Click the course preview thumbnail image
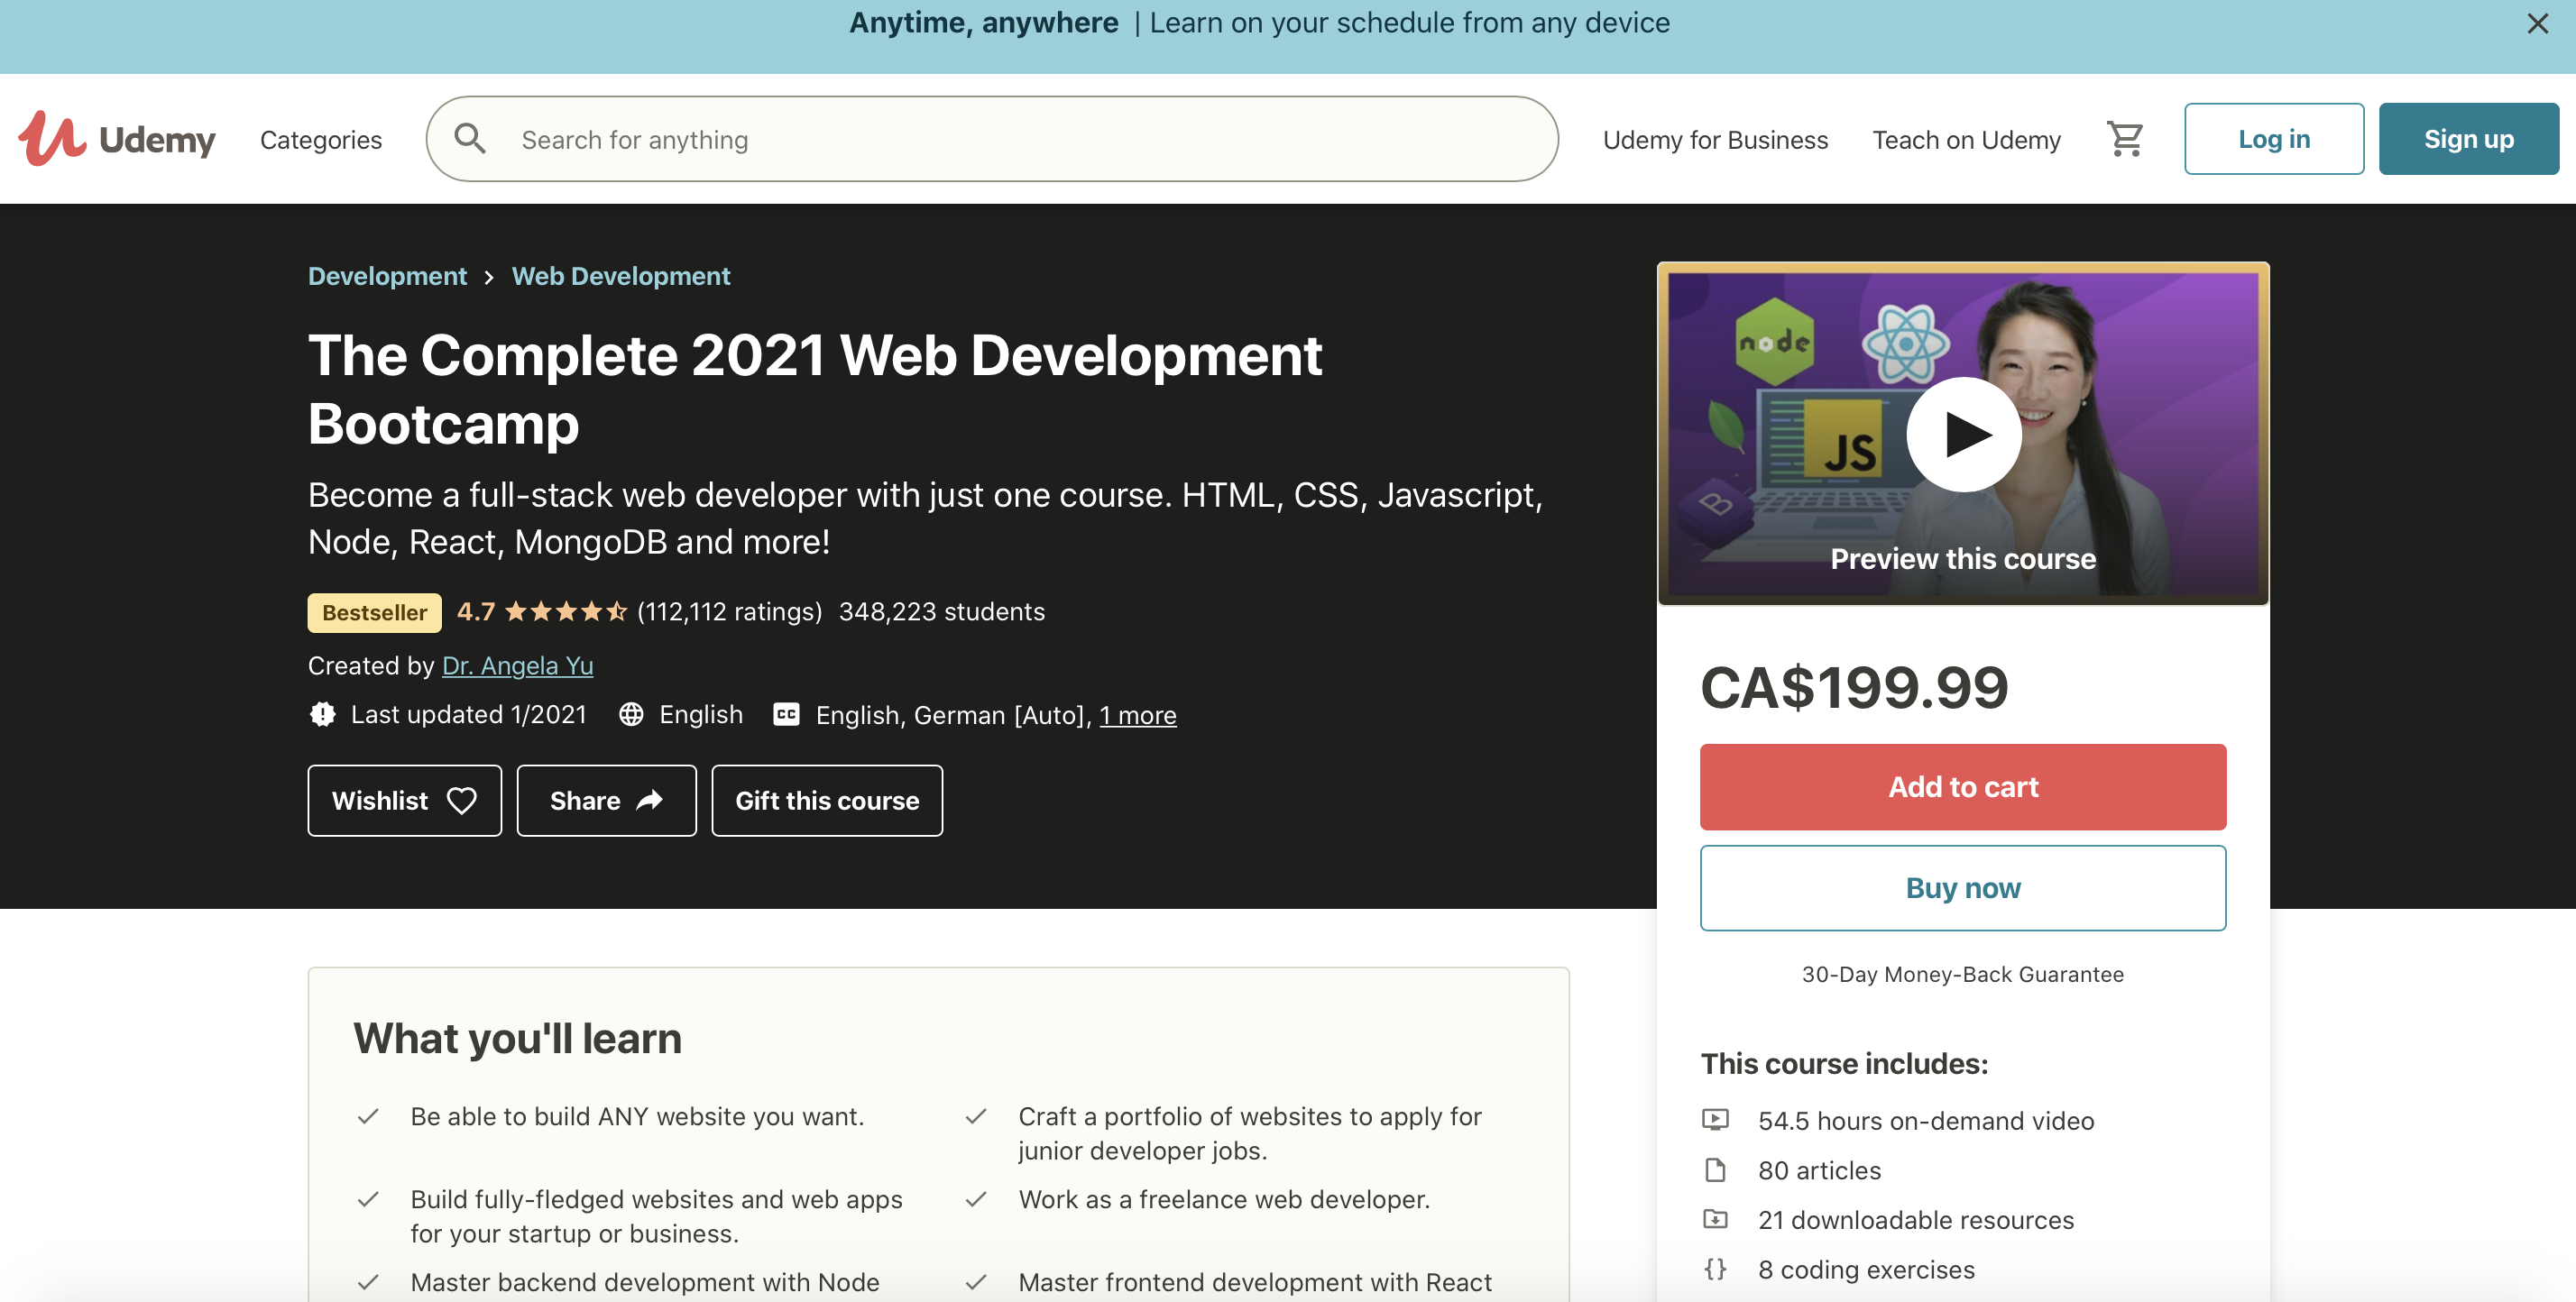Viewport: 2576px width, 1302px height. [1962, 434]
